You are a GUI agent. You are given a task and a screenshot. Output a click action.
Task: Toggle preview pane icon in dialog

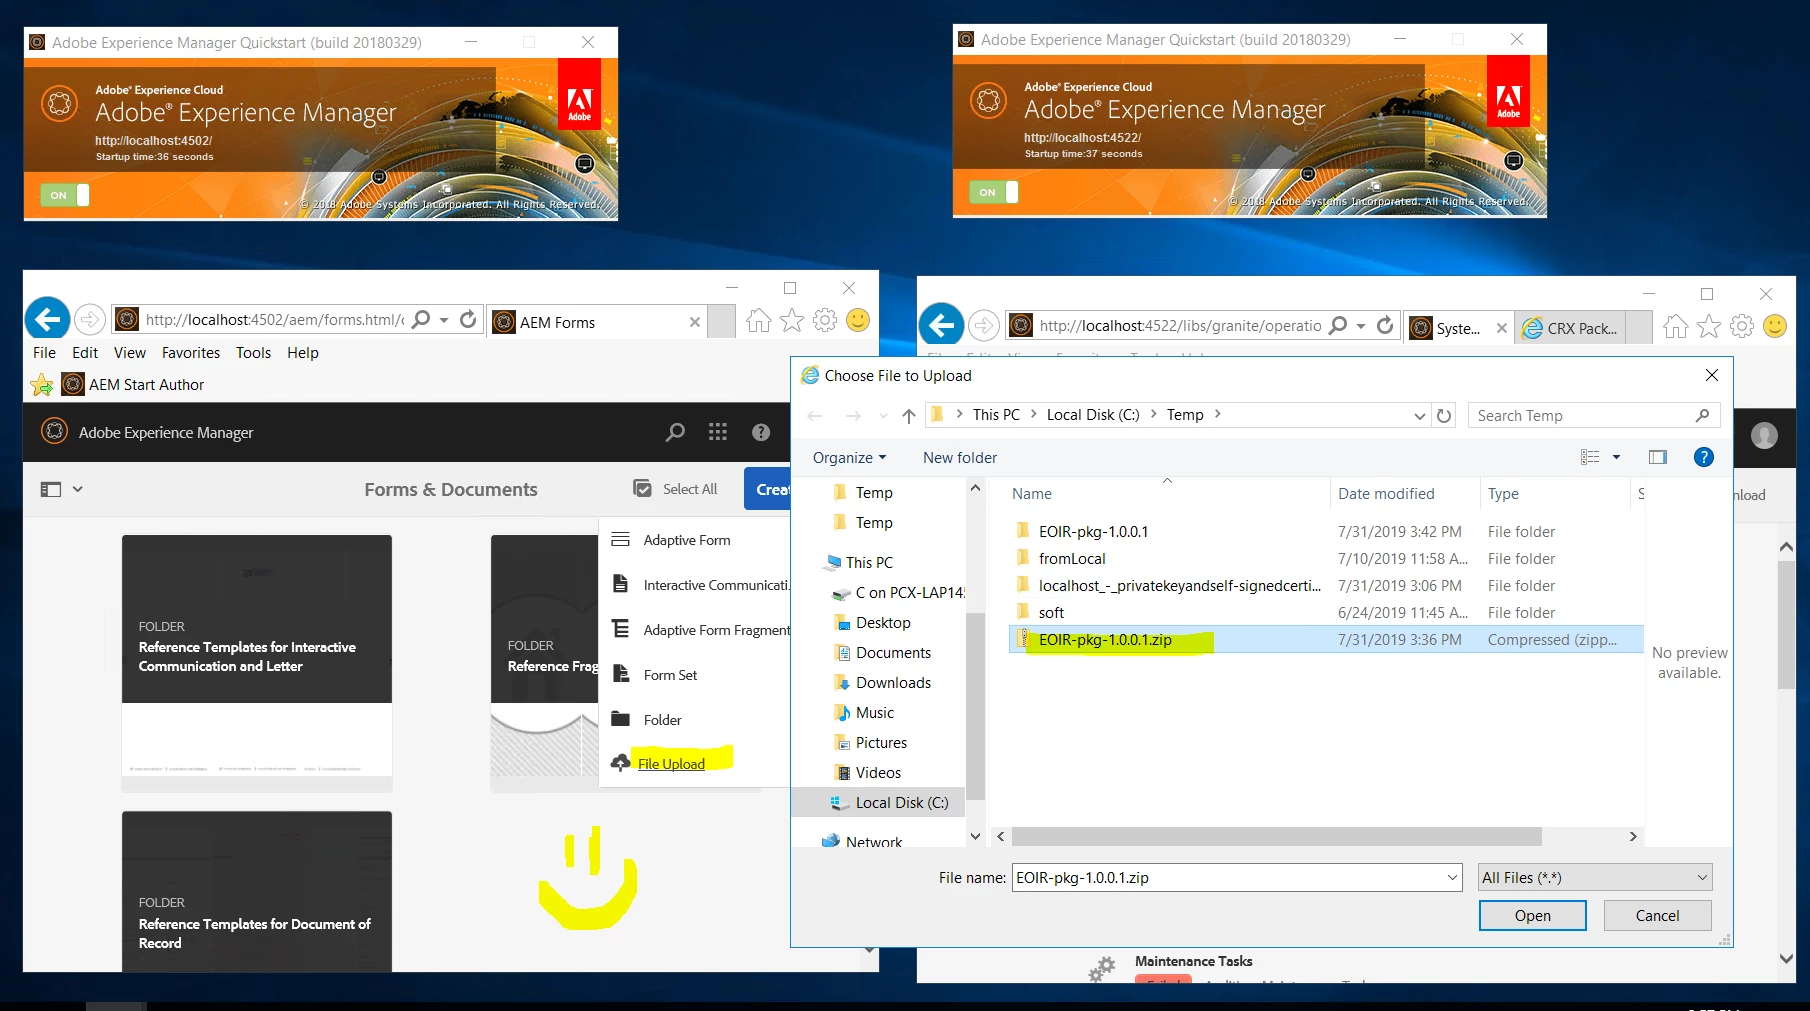point(1658,457)
